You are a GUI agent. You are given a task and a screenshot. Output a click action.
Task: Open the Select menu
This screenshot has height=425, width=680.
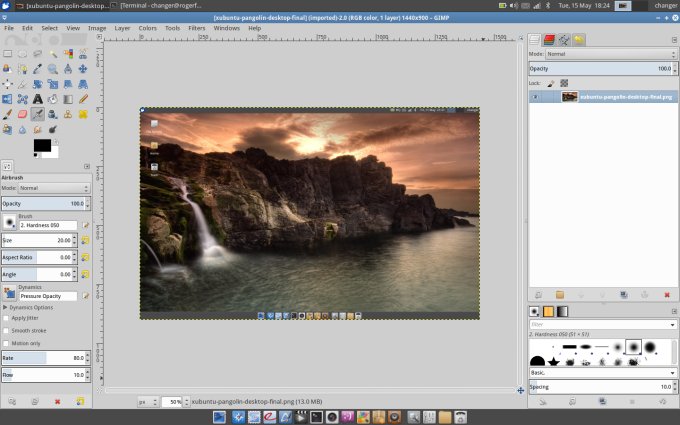(x=49, y=28)
